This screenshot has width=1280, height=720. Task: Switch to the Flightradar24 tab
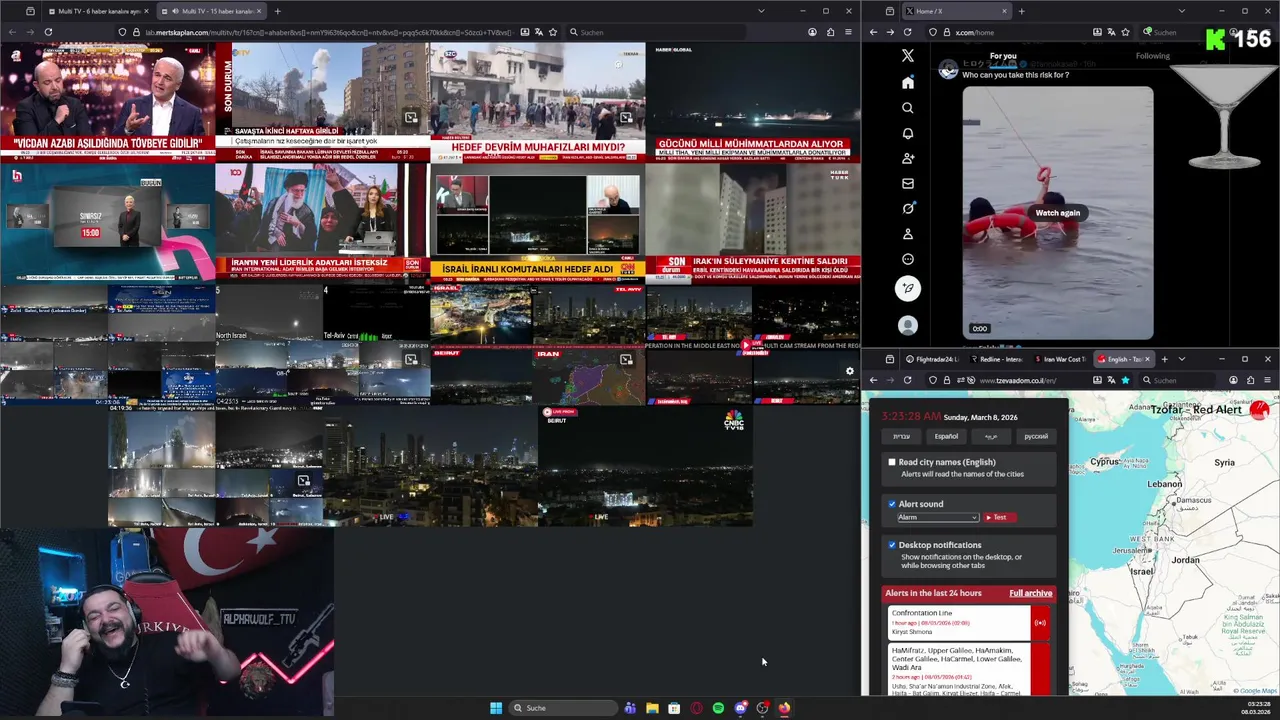(x=932, y=359)
